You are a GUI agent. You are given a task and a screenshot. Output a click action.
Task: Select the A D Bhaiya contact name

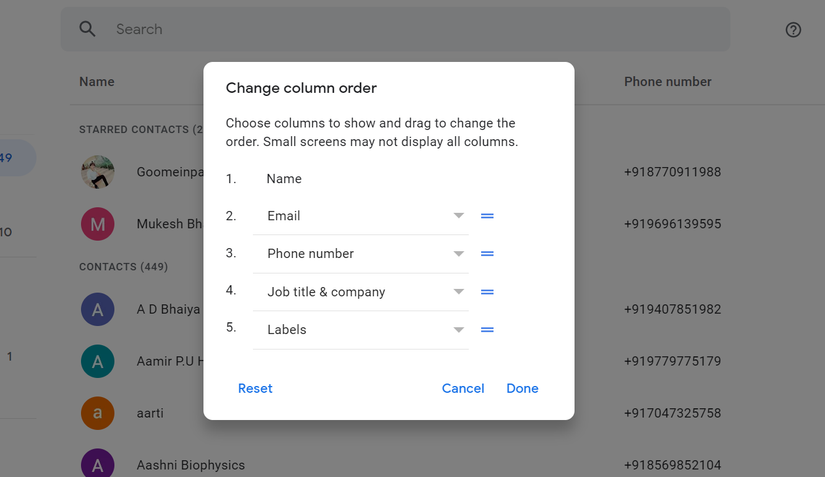point(168,309)
